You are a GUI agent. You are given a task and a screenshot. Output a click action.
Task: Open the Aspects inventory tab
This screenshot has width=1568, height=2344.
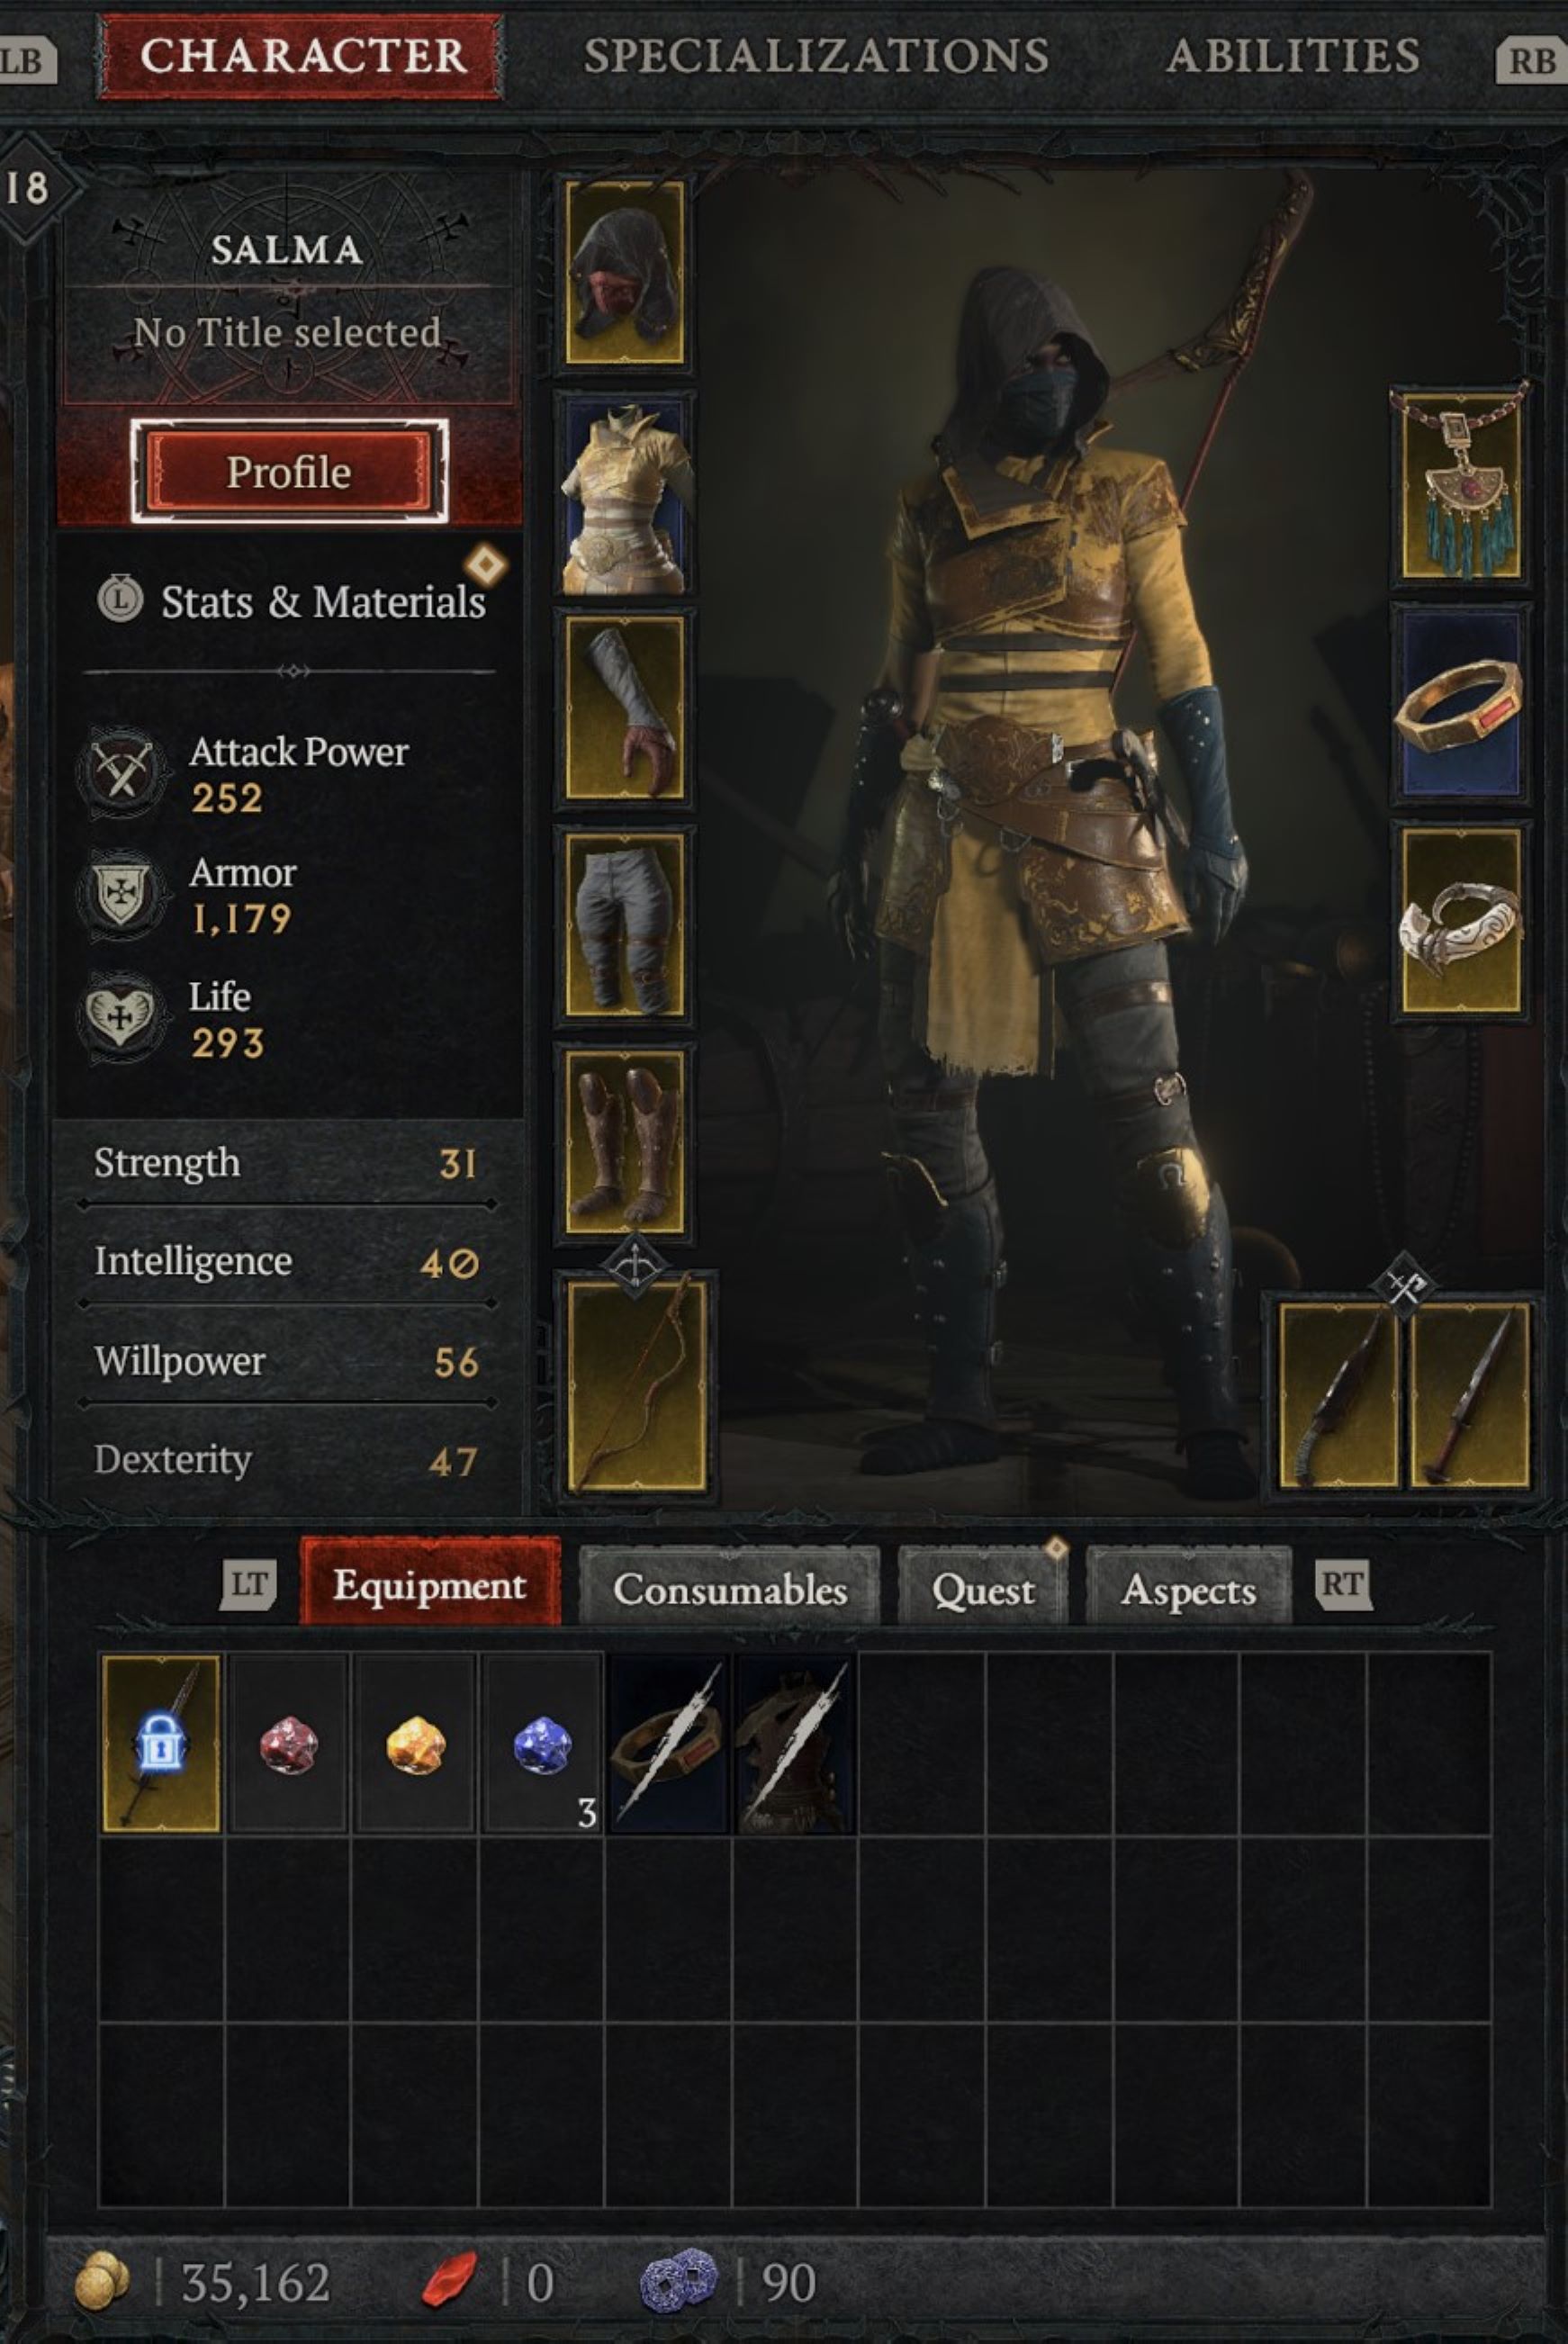click(x=1189, y=1589)
